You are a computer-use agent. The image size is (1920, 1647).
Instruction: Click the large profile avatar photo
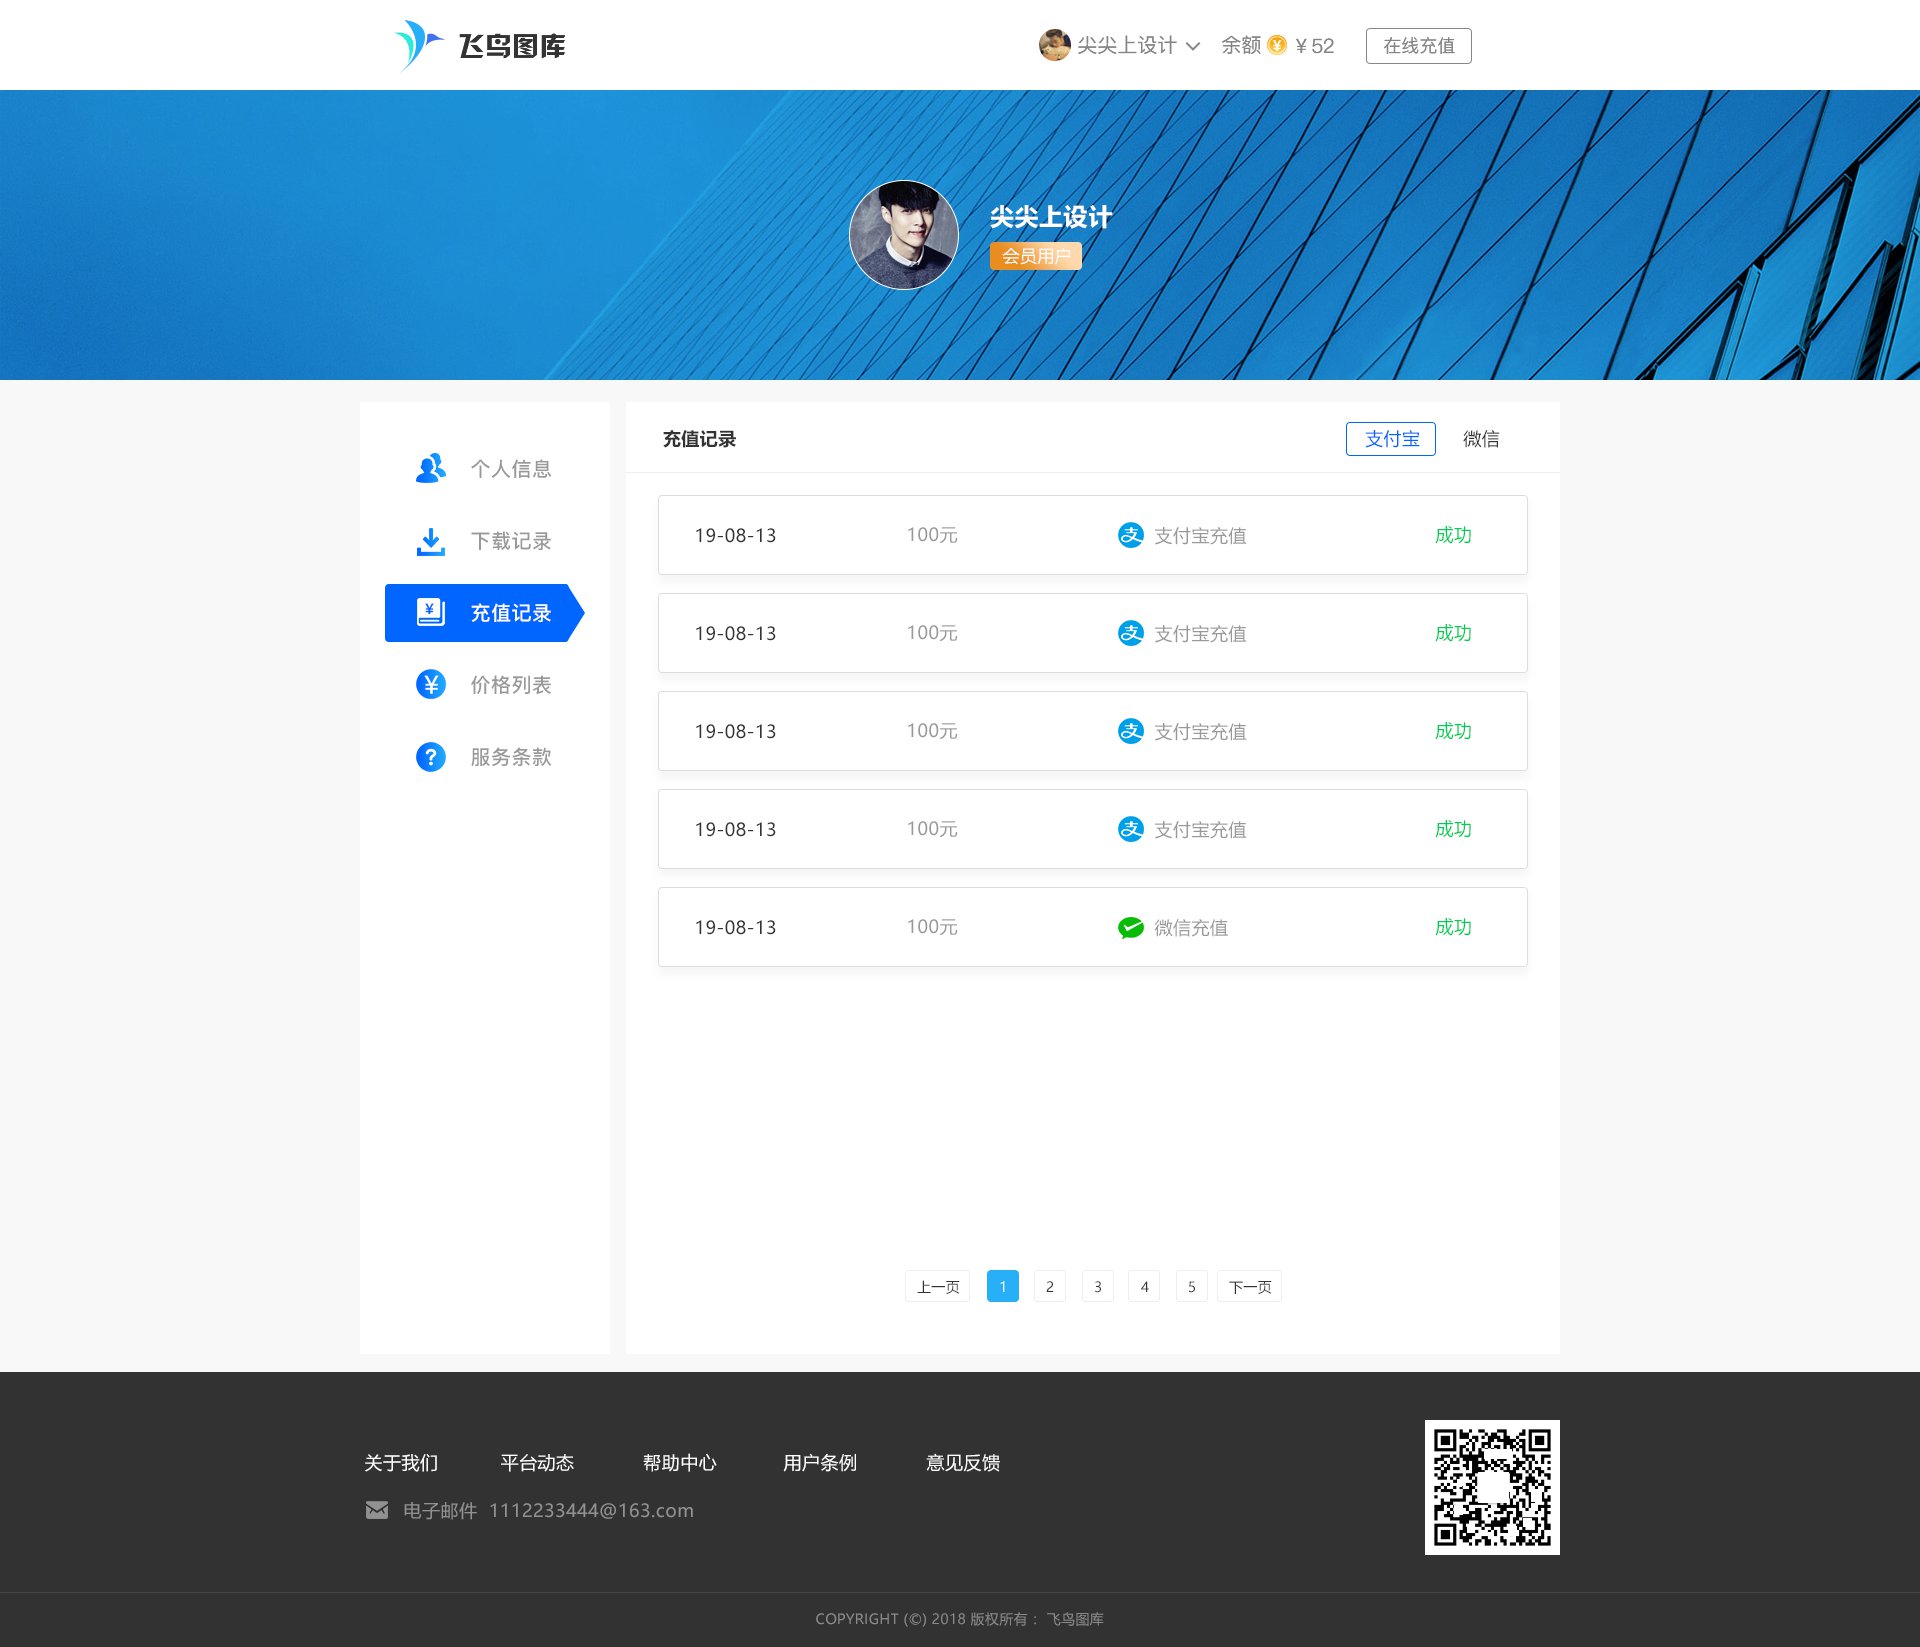pos(904,235)
